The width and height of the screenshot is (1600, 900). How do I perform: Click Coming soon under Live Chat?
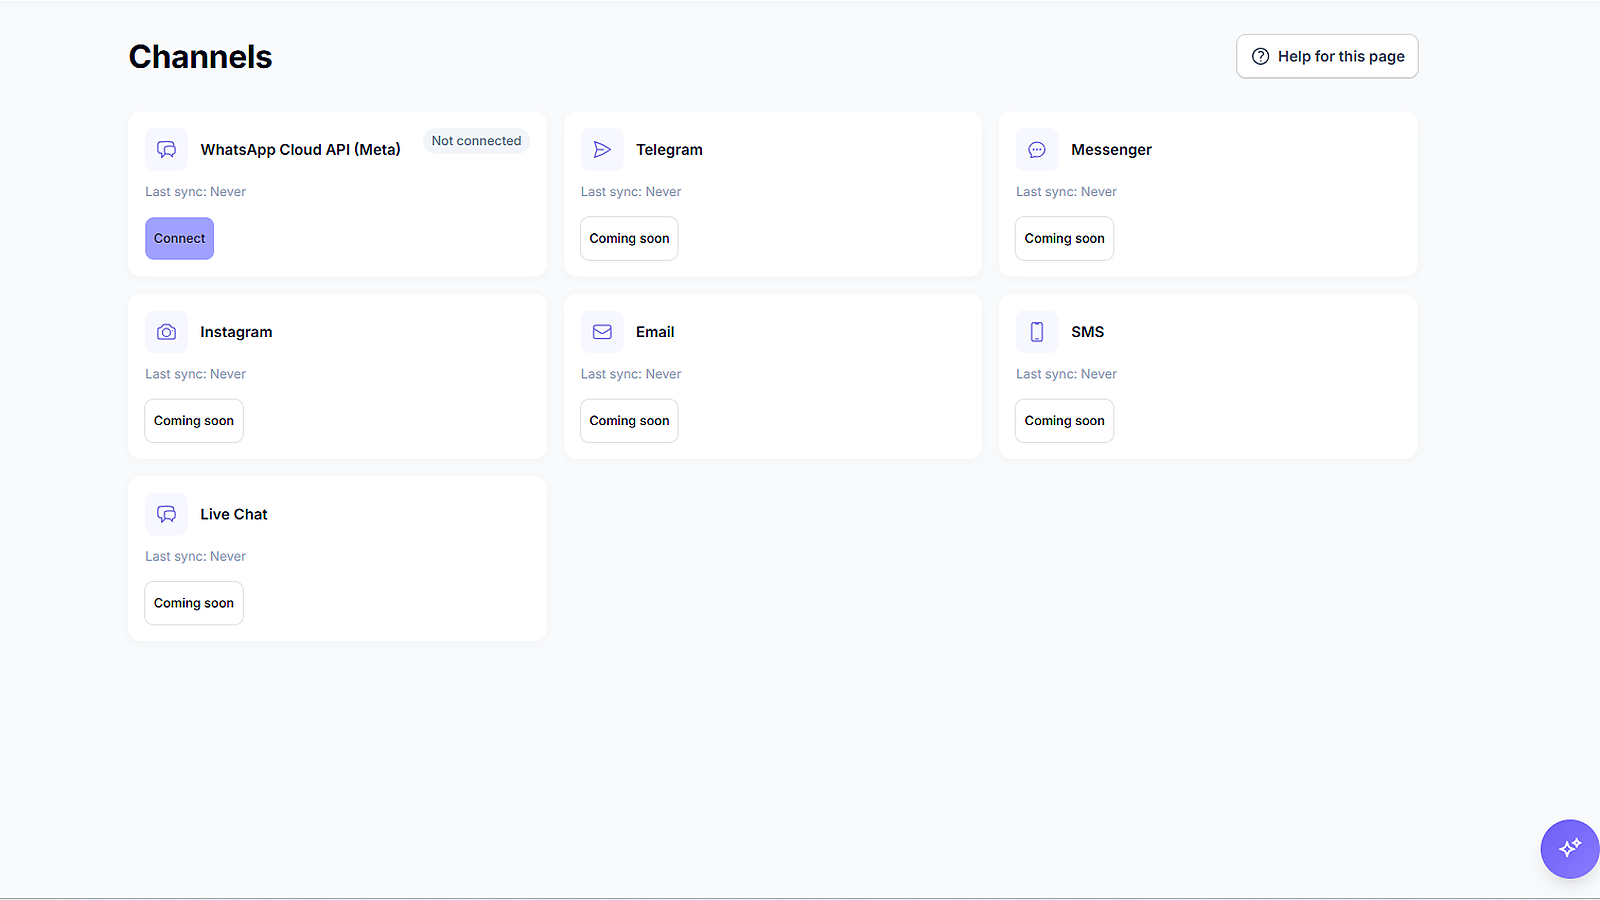[194, 603]
